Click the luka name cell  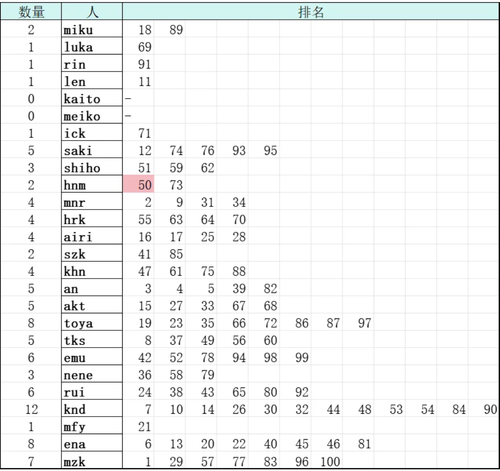[x=92, y=47]
